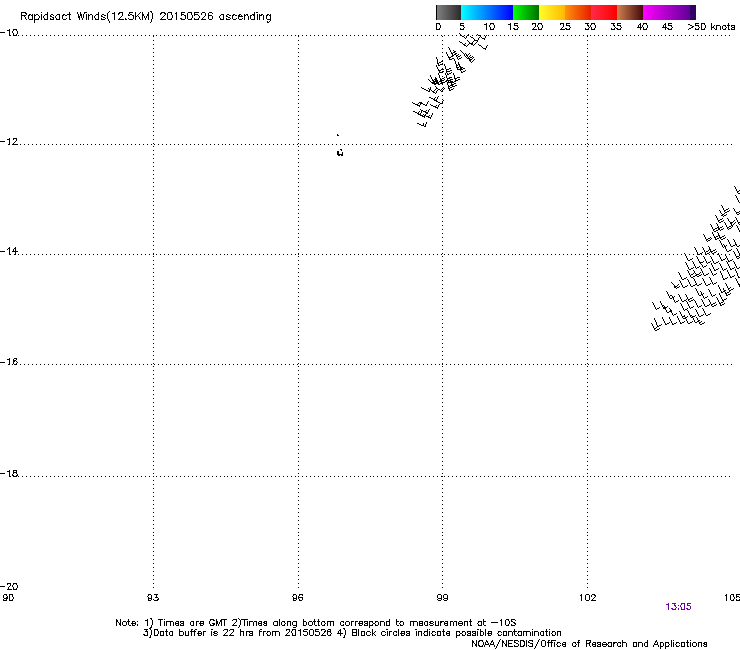This screenshot has width=740, height=650.
Task: Click the latitude label '-20'
Action: (x=9, y=586)
